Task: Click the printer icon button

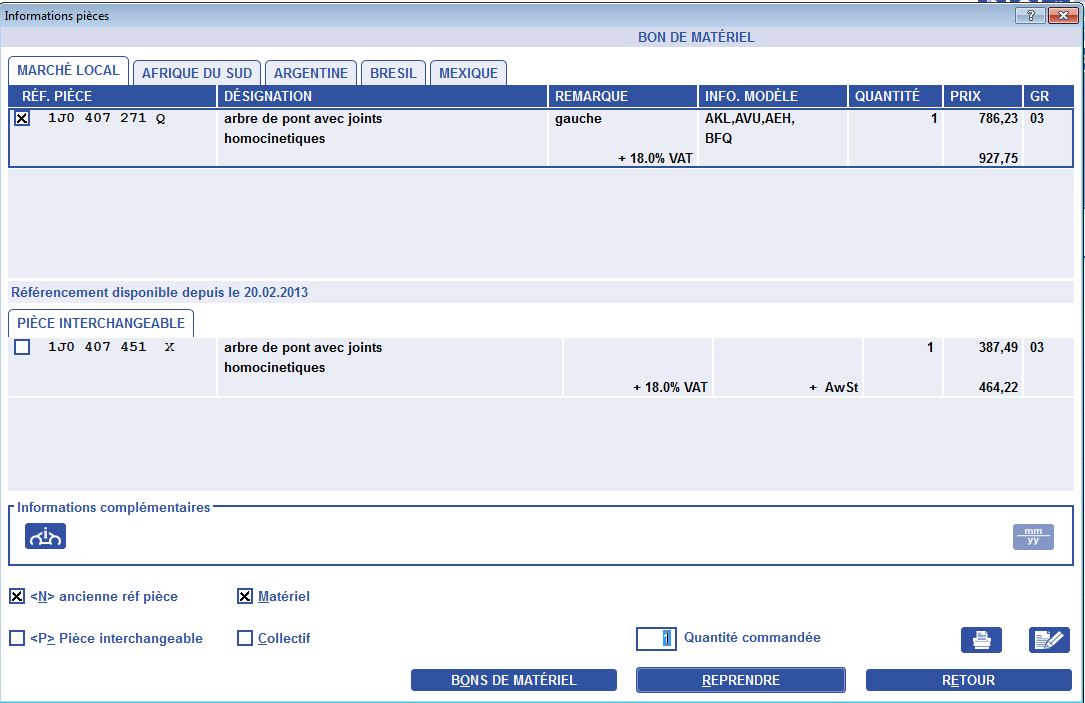Action: coord(981,640)
